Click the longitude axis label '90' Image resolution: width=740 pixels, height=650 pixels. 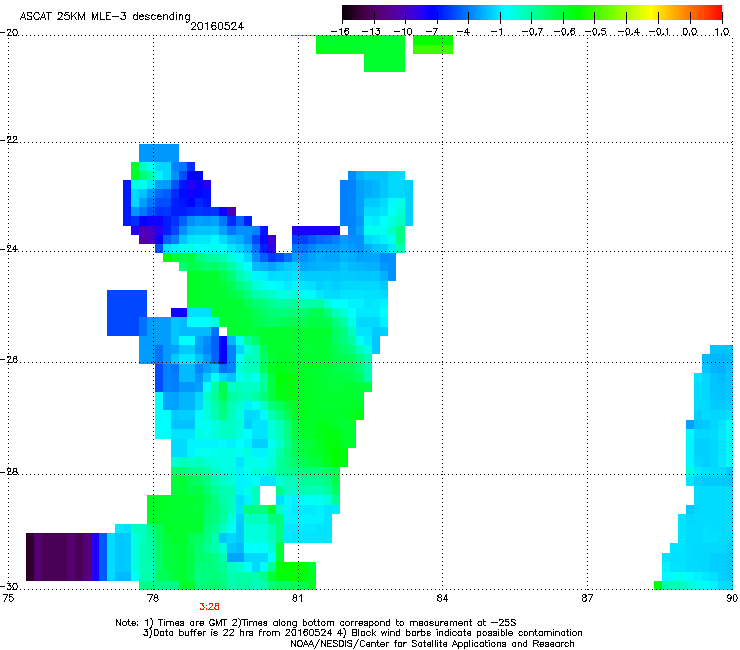pos(732,598)
